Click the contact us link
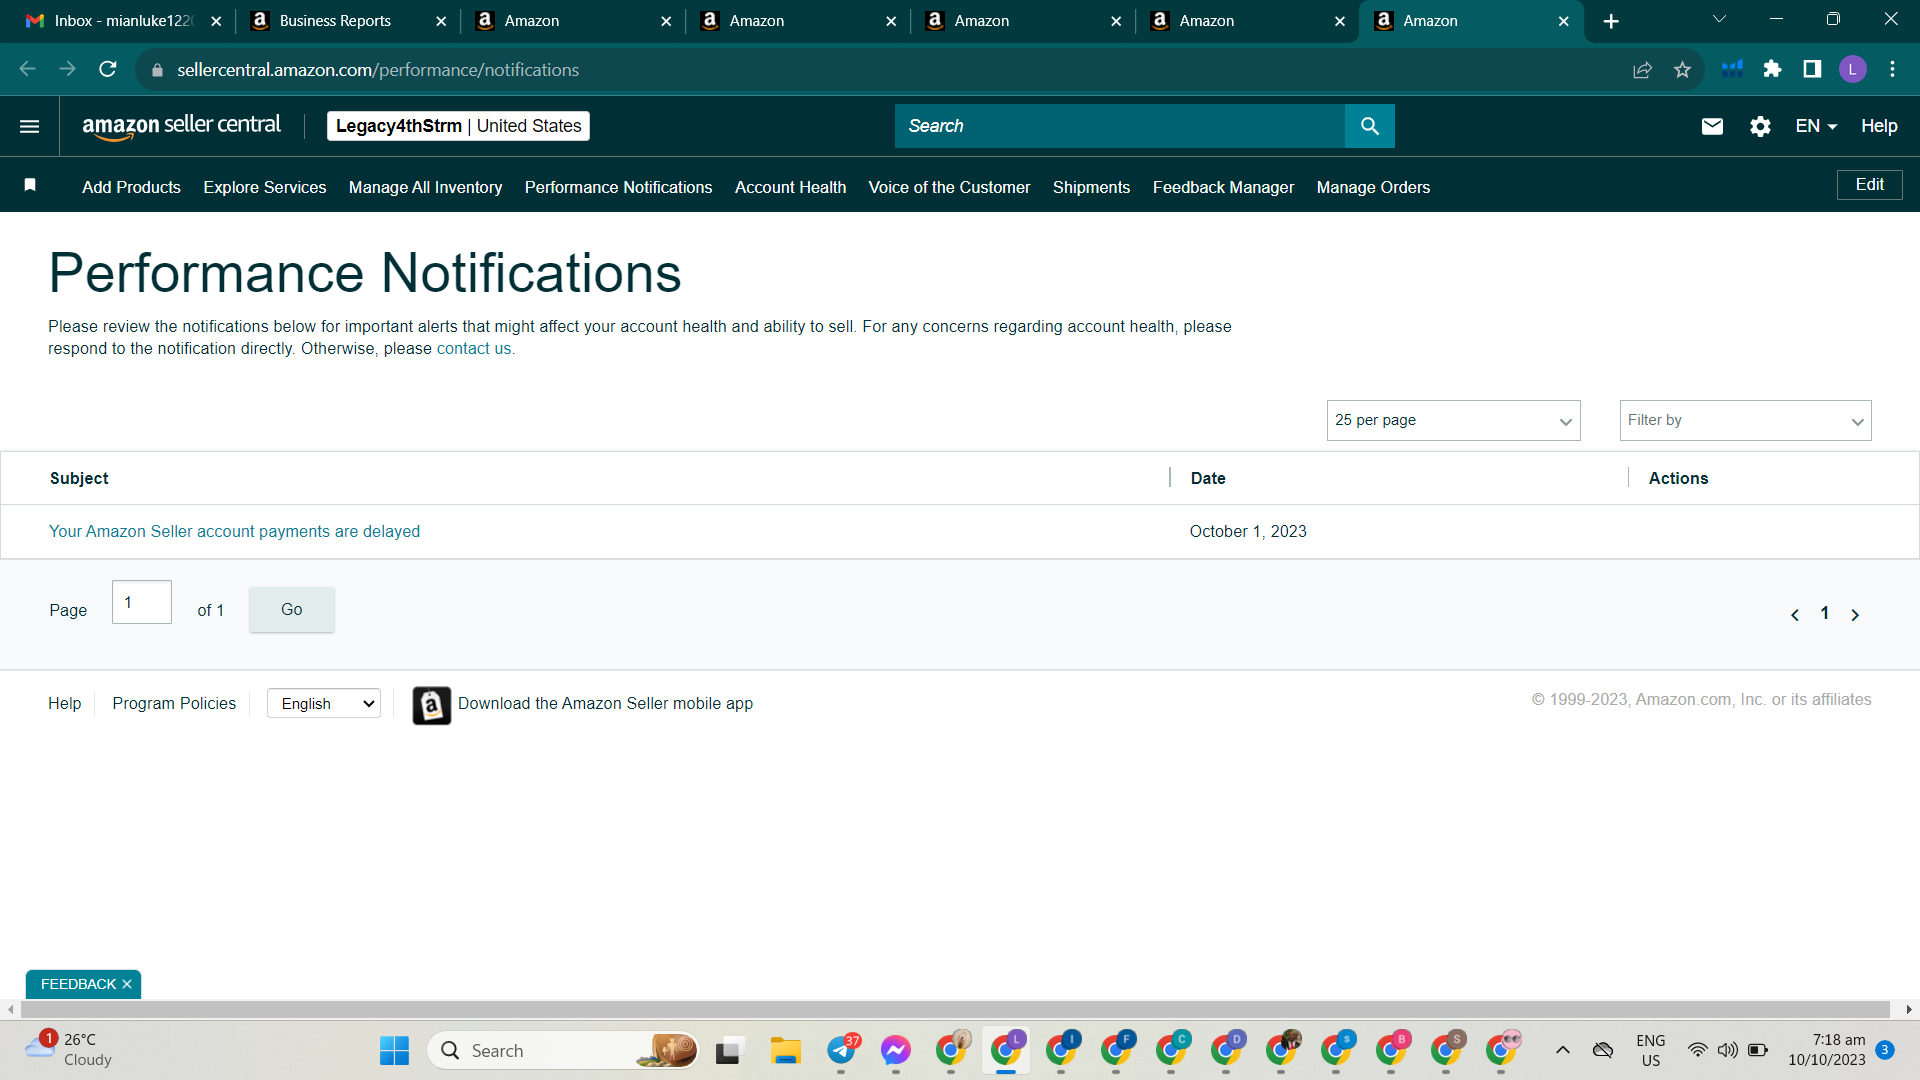Screen dimensions: 1920x1080 [474, 348]
